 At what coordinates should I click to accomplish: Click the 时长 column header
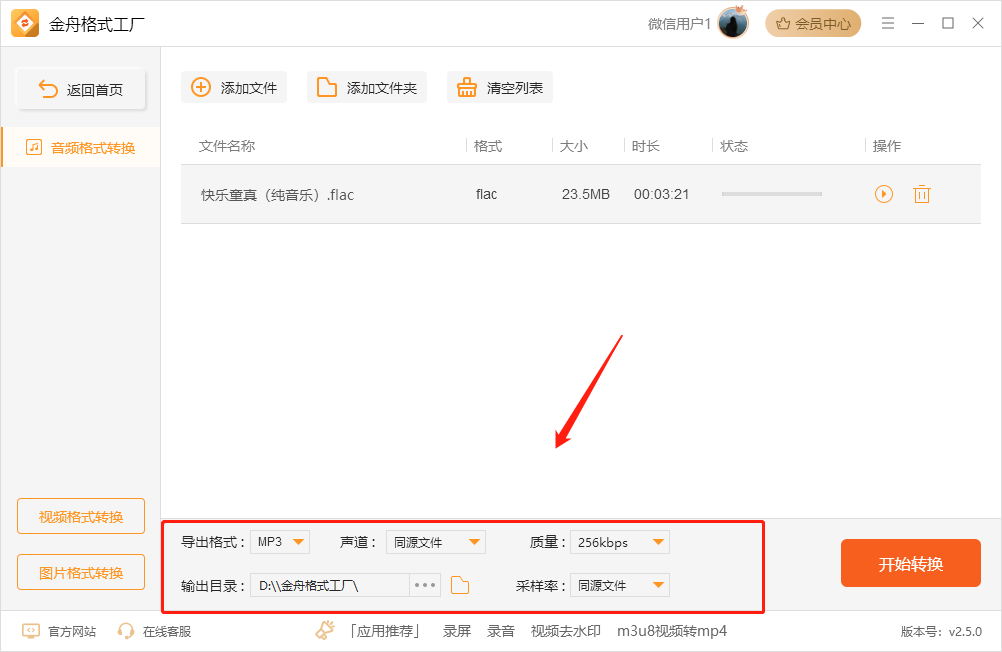[x=645, y=146]
